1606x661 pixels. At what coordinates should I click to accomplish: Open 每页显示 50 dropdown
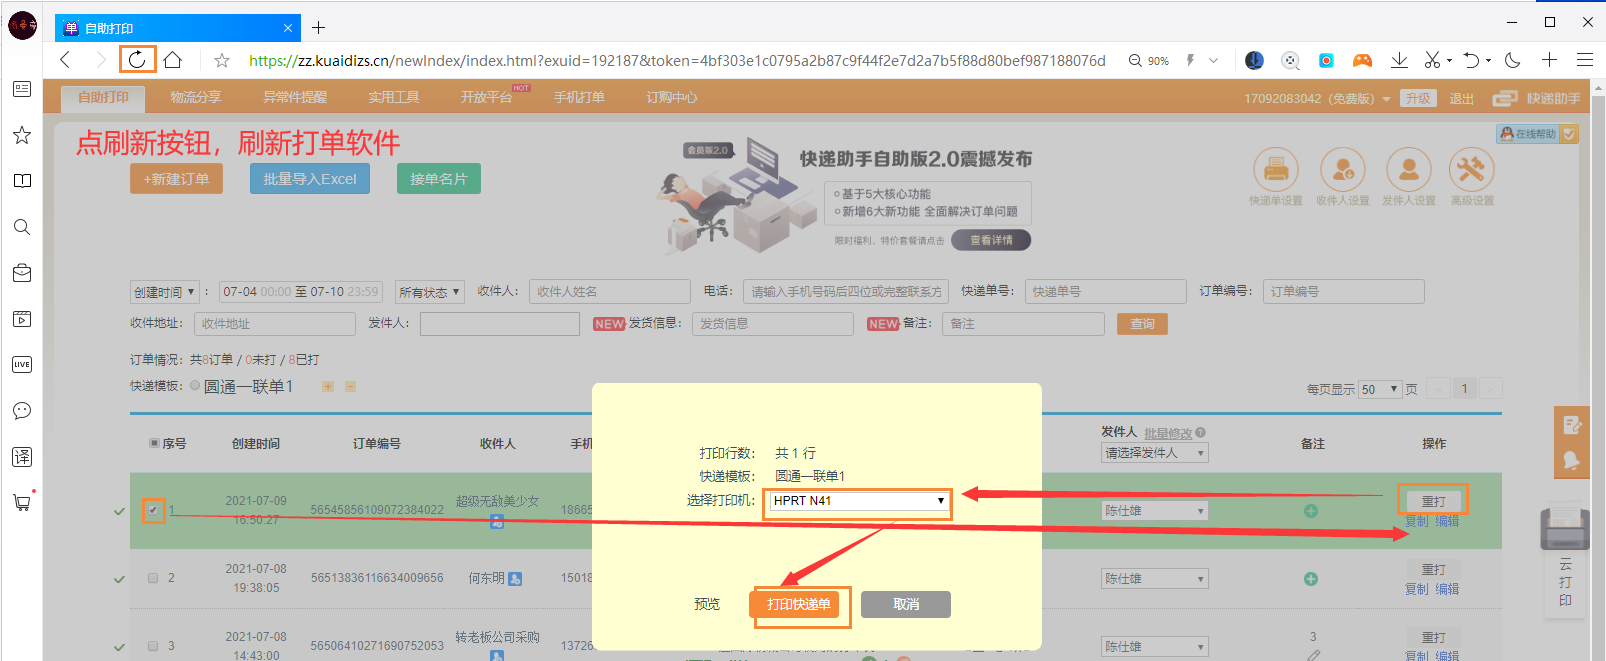tap(1380, 389)
